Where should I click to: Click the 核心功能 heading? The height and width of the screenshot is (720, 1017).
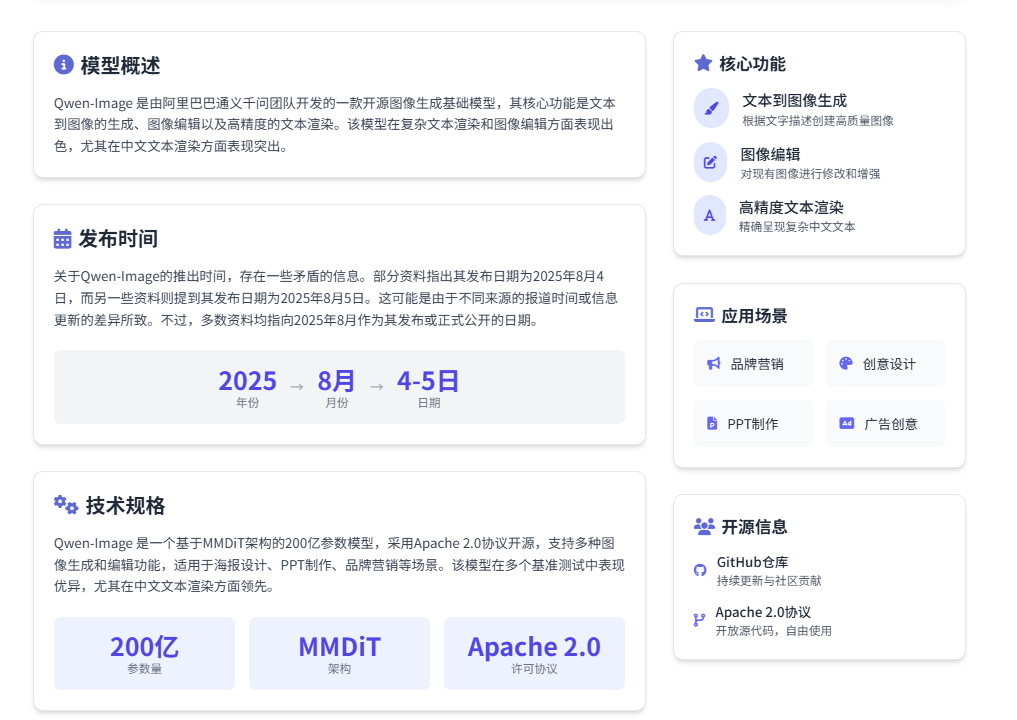(752, 64)
